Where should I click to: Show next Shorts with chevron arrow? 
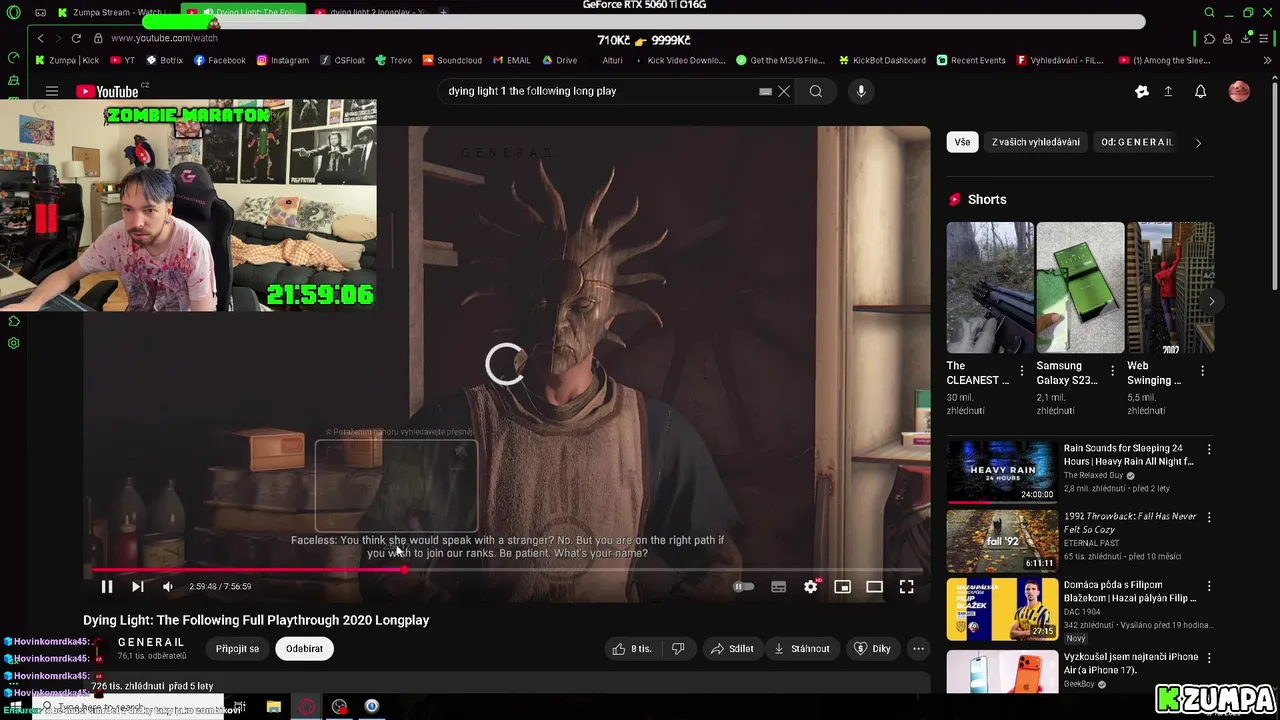click(1211, 301)
